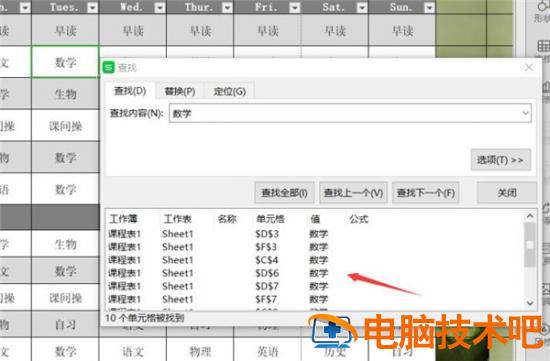Image resolution: width=550 pixels, height=361 pixels.
Task: Click the Wed. header cell
Action: click(133, 7)
